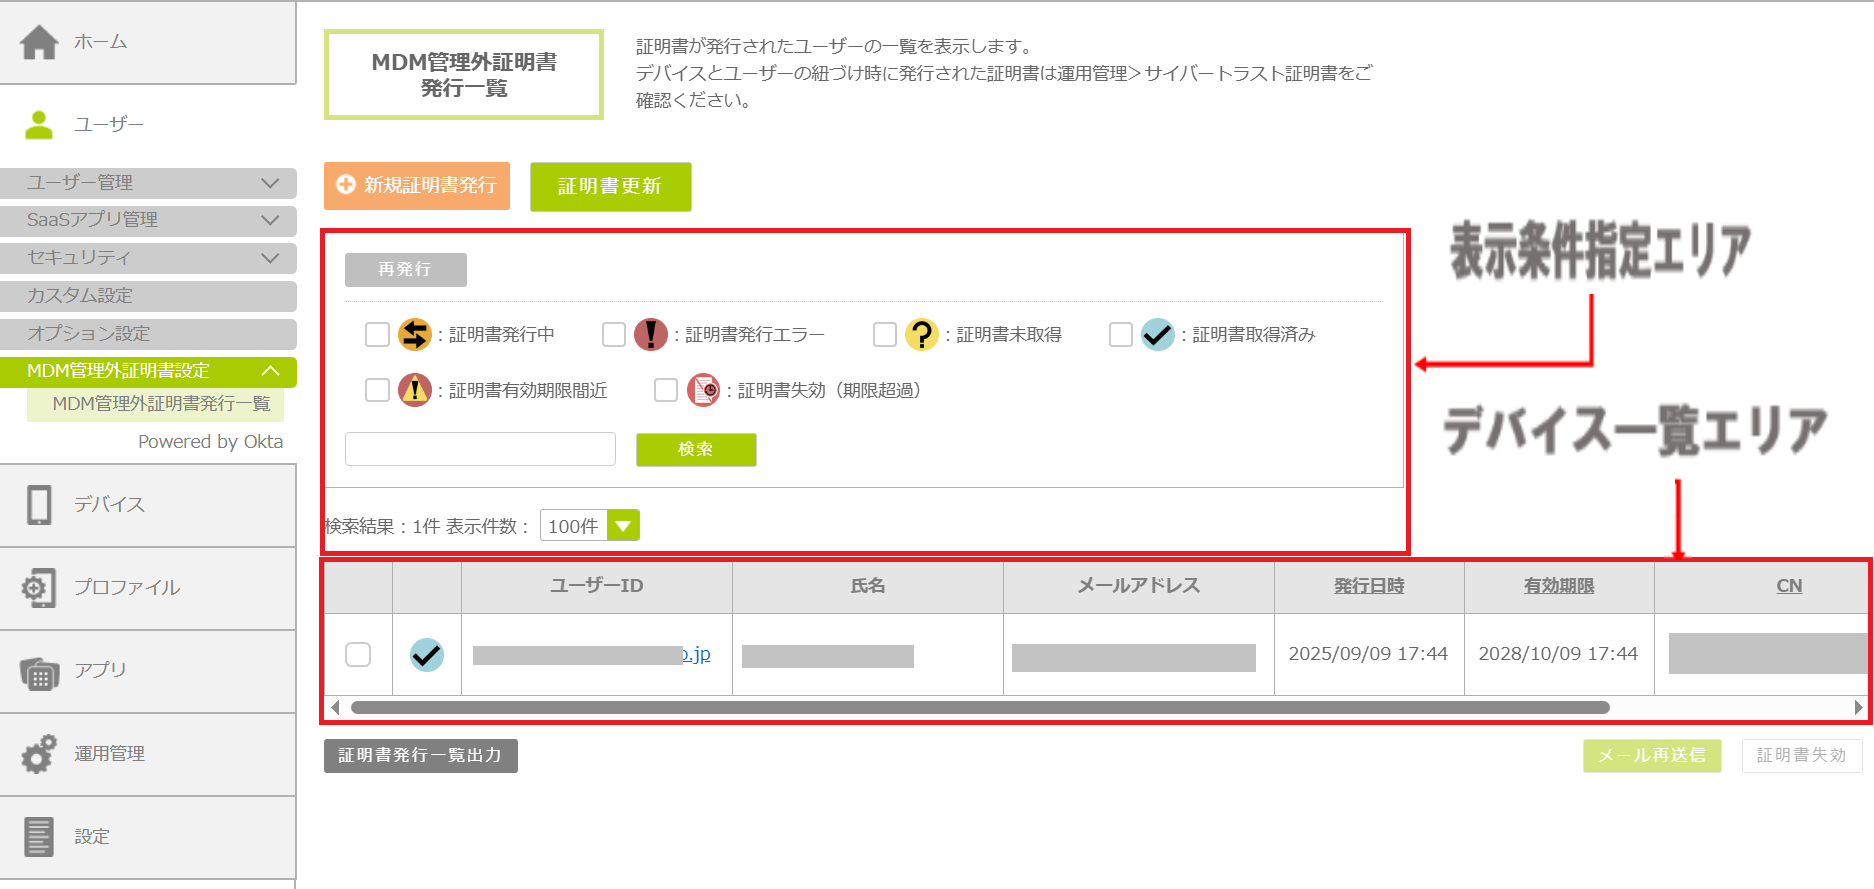Click the search text input field
Image resolution: width=1874 pixels, height=889 pixels.
pos(480,449)
